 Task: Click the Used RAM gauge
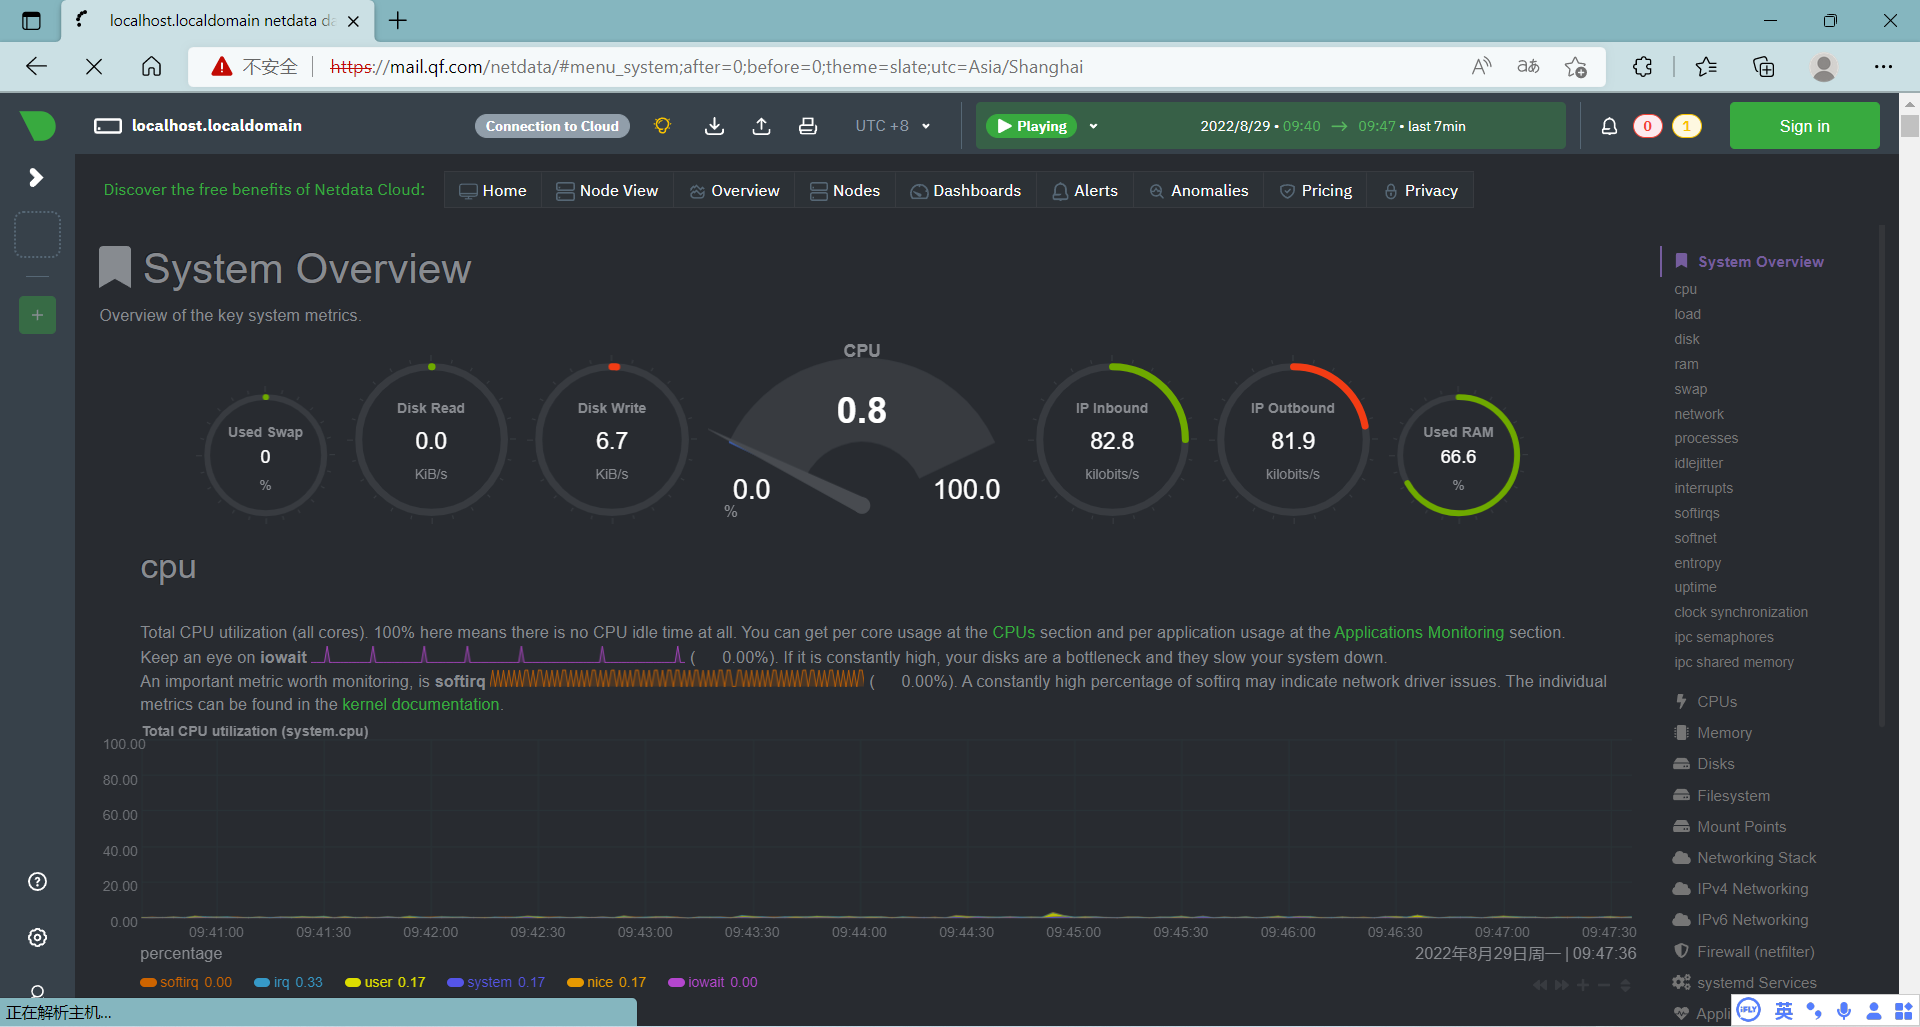(1458, 456)
